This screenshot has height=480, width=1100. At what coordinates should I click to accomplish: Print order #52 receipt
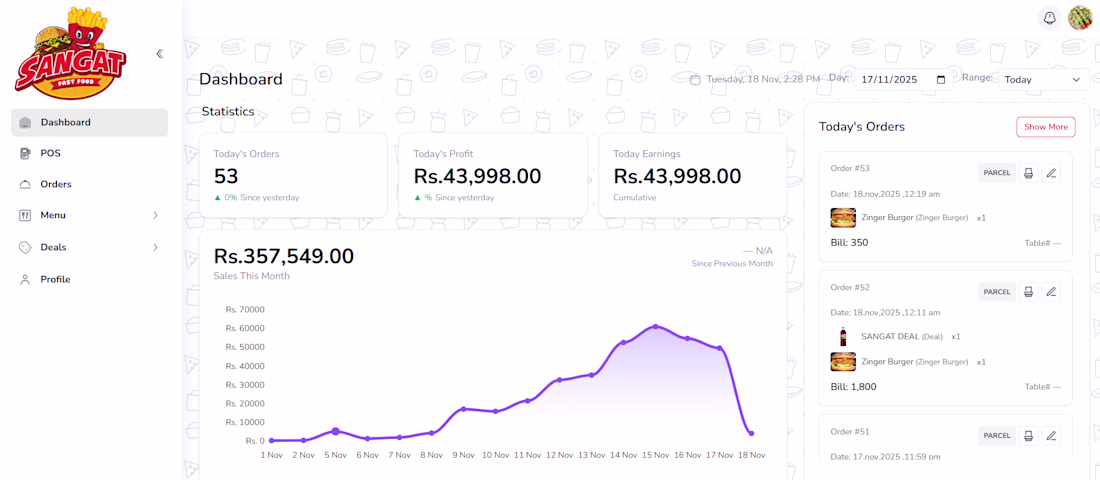click(1028, 292)
